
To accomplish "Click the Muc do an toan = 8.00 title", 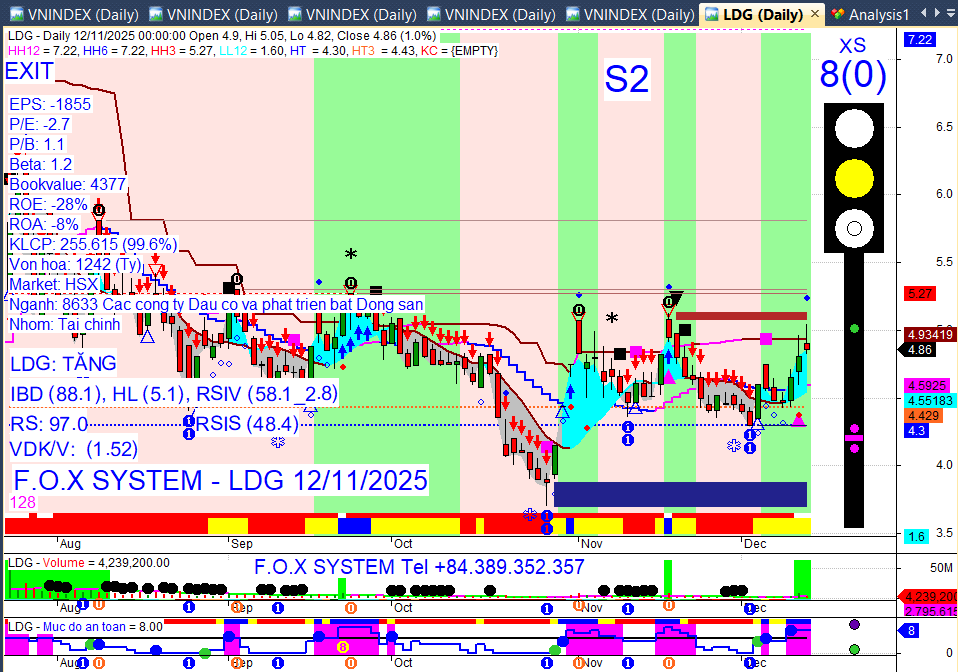I will [86, 627].
